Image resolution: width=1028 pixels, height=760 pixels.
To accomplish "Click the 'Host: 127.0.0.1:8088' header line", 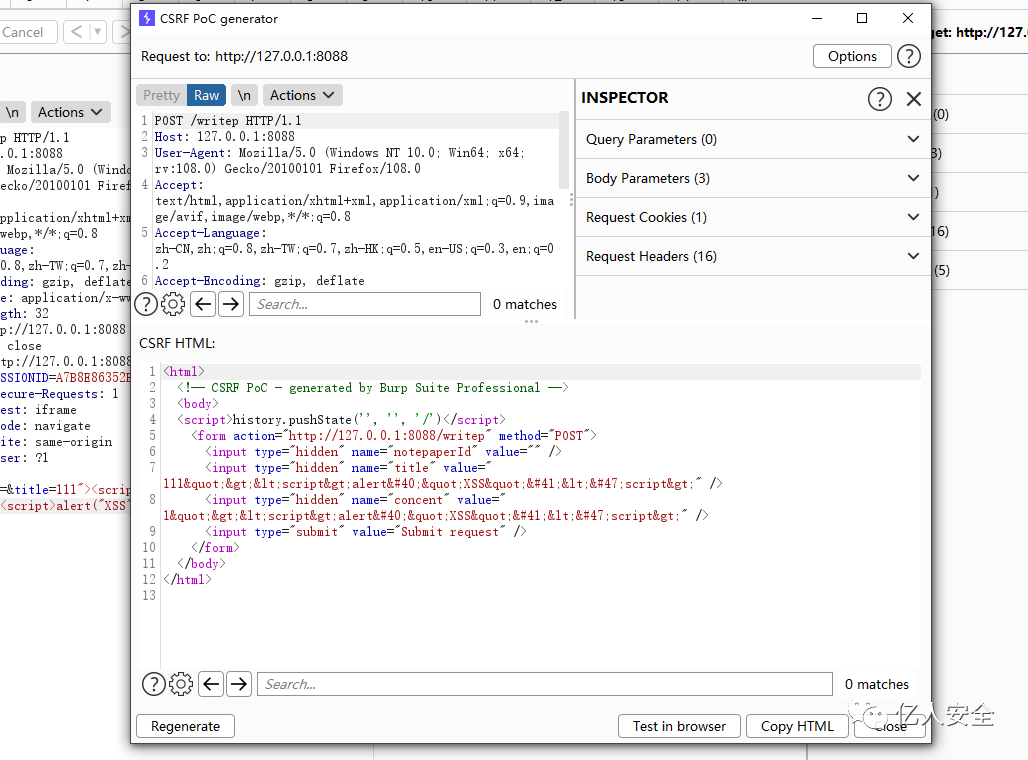I will click(225, 136).
